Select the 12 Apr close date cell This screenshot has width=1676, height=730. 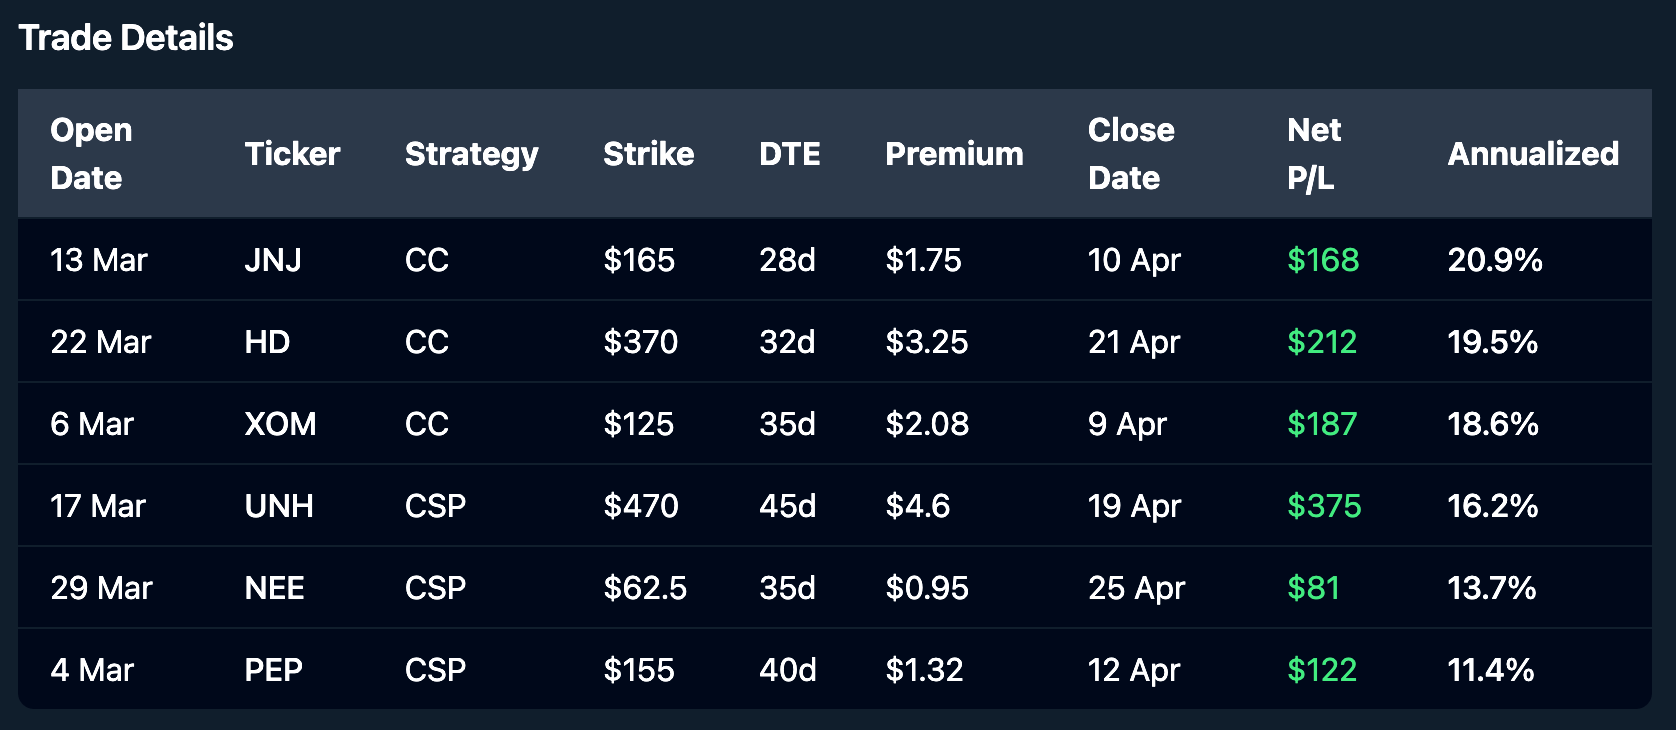pyautogui.click(x=1134, y=670)
